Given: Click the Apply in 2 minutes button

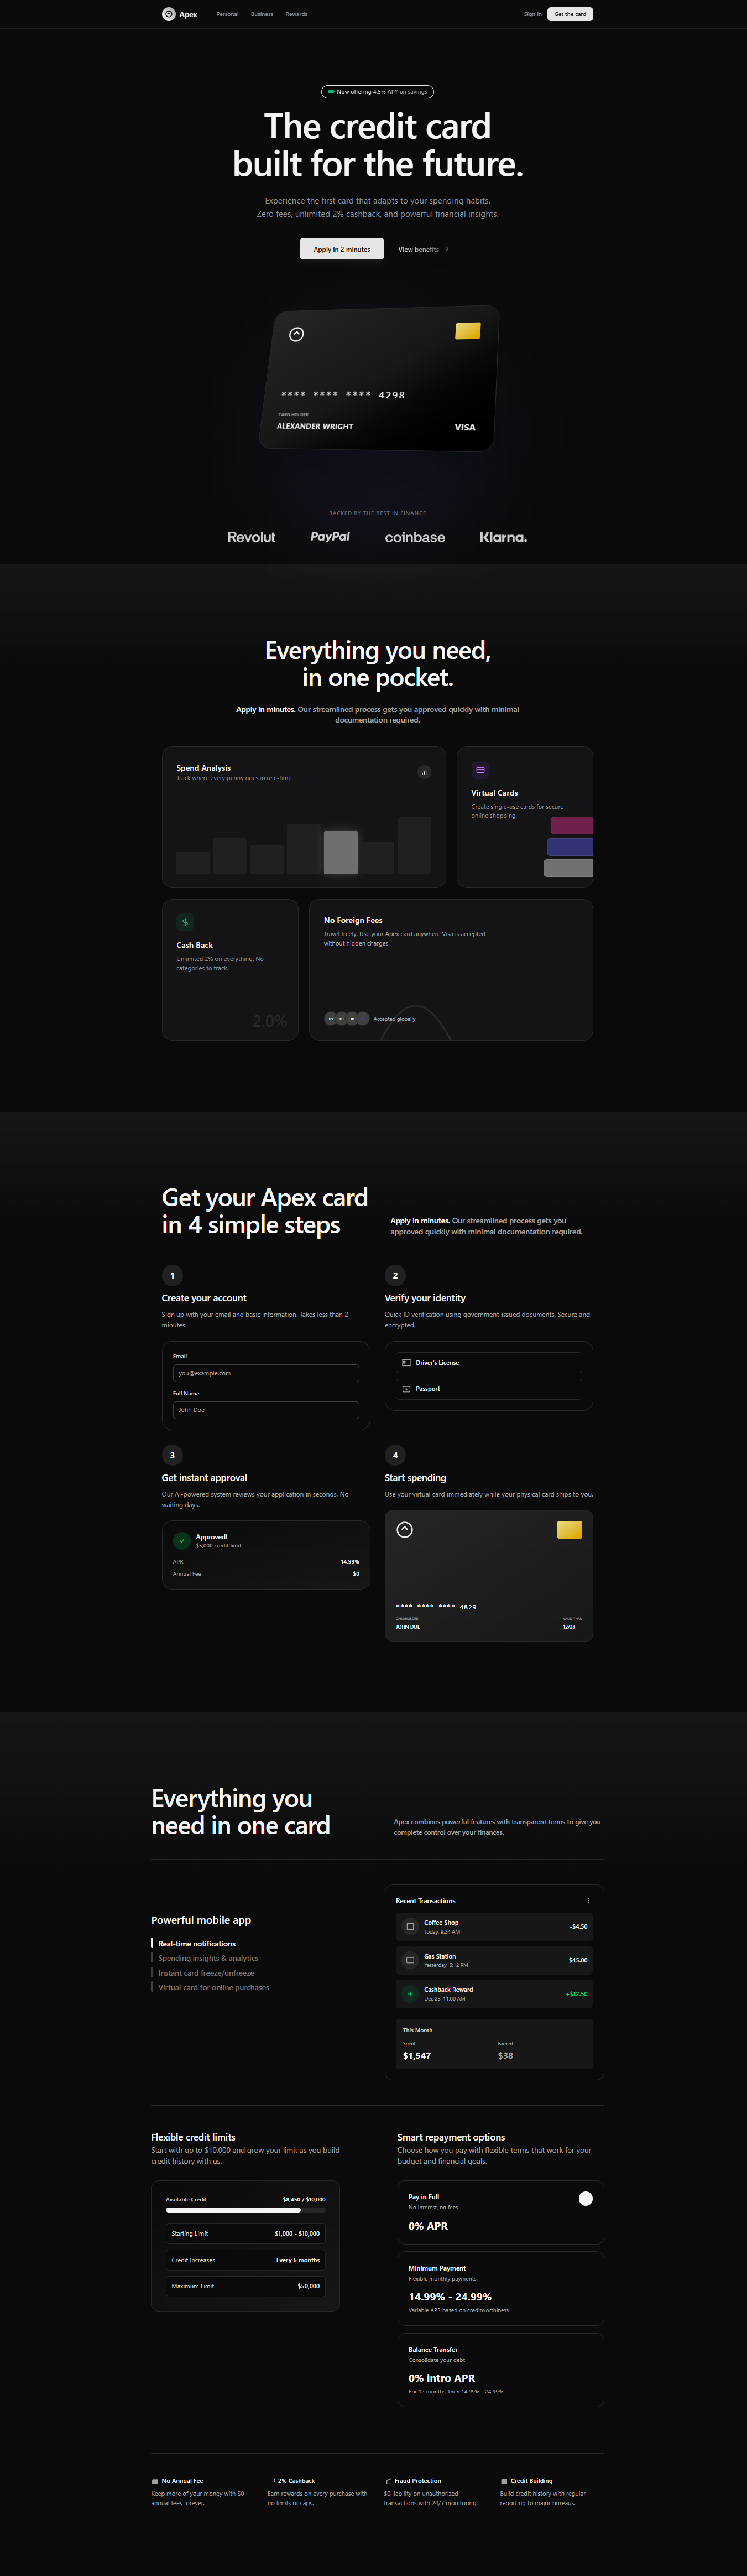Looking at the screenshot, I should coord(342,249).
